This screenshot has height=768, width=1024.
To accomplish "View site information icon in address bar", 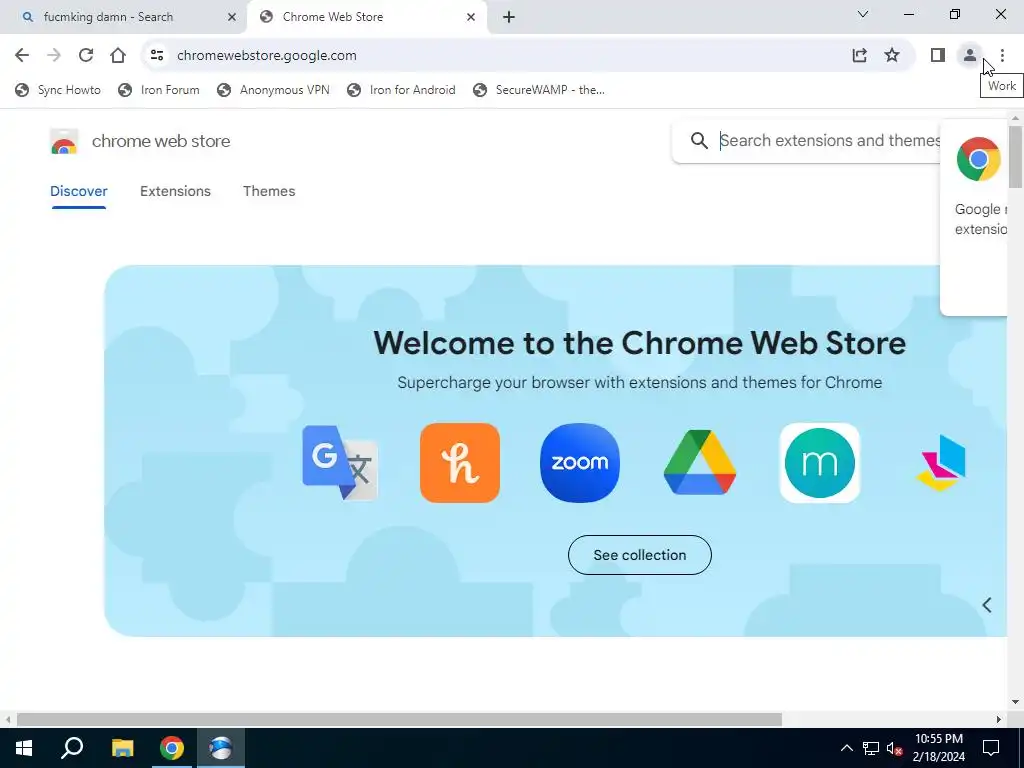I will [x=157, y=56].
